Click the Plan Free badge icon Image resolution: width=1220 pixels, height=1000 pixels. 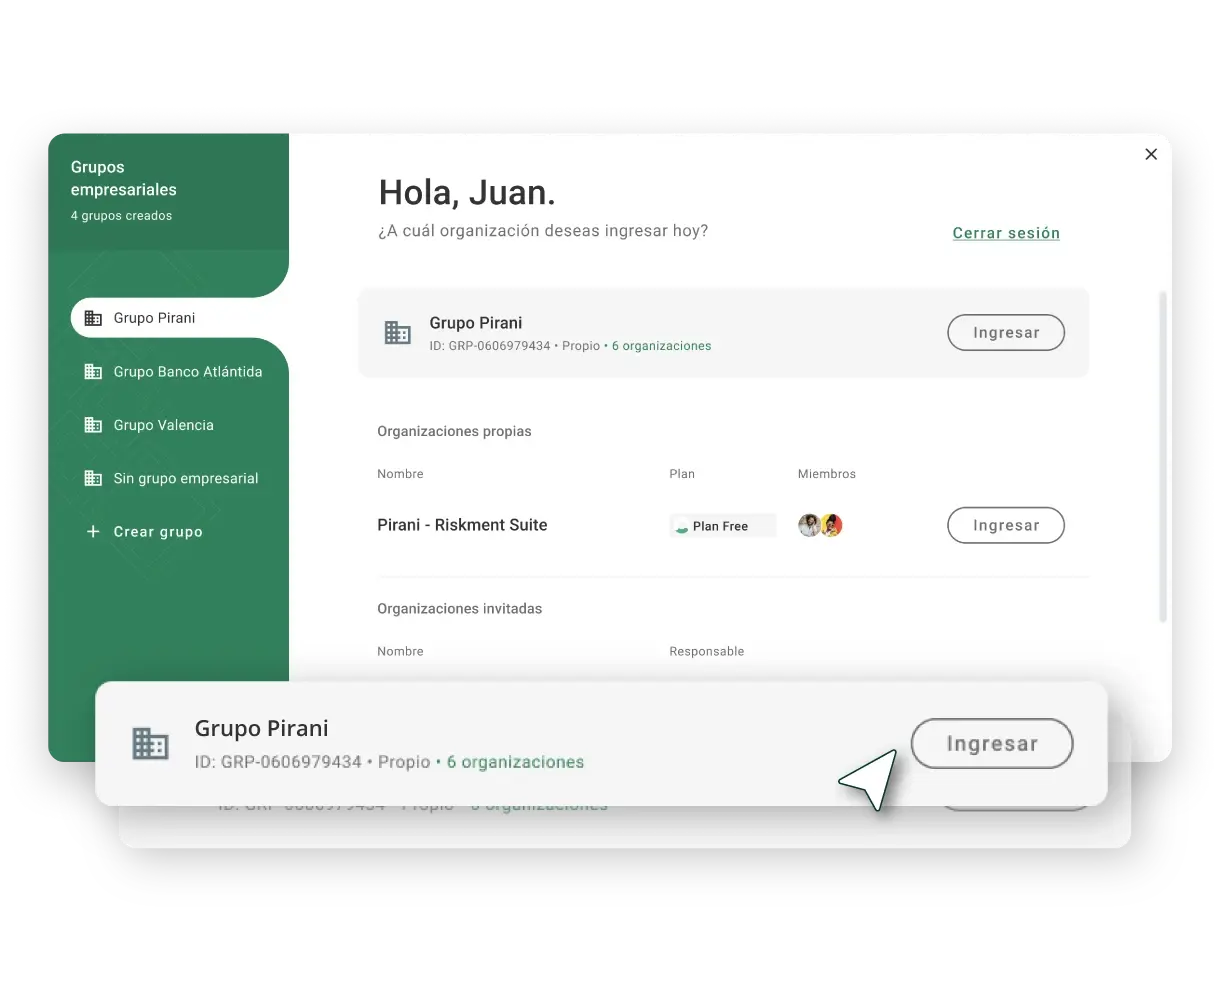click(x=682, y=526)
